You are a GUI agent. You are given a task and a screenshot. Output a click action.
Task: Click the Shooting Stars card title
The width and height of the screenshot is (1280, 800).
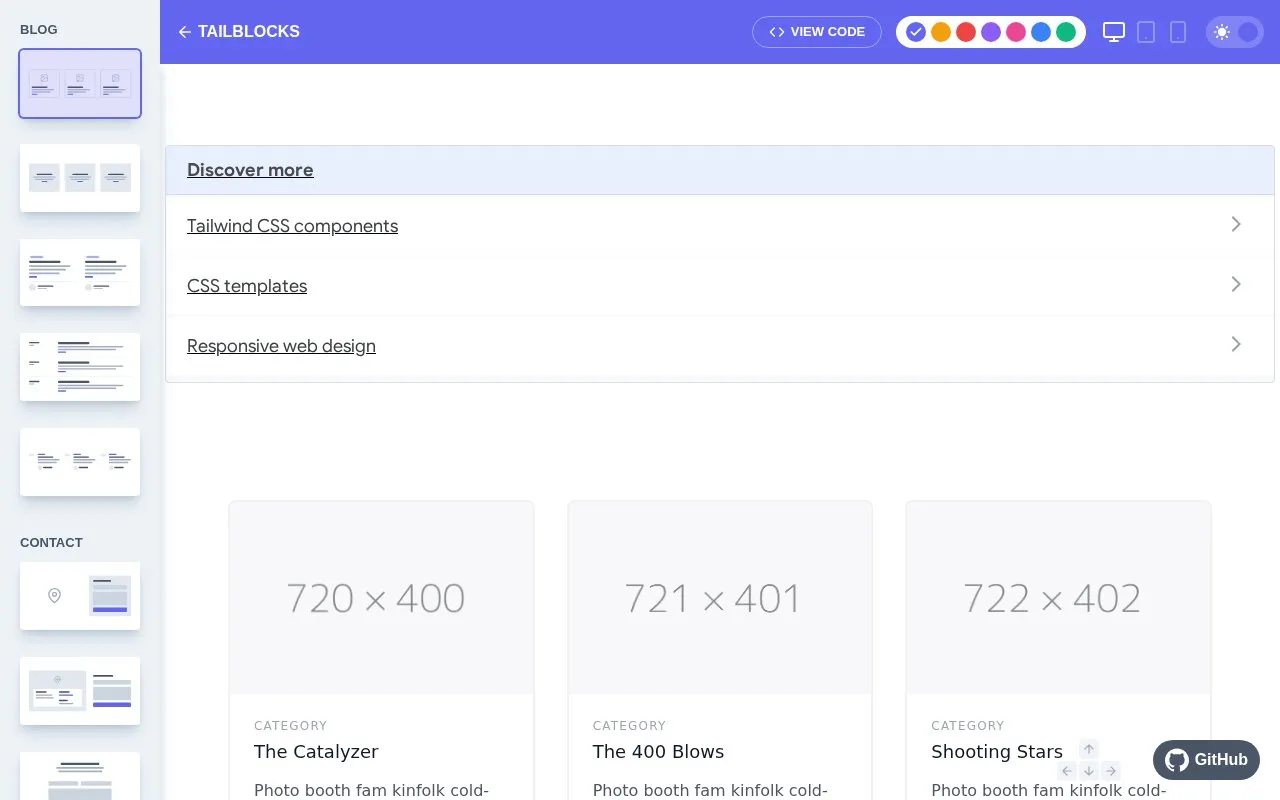point(997,752)
